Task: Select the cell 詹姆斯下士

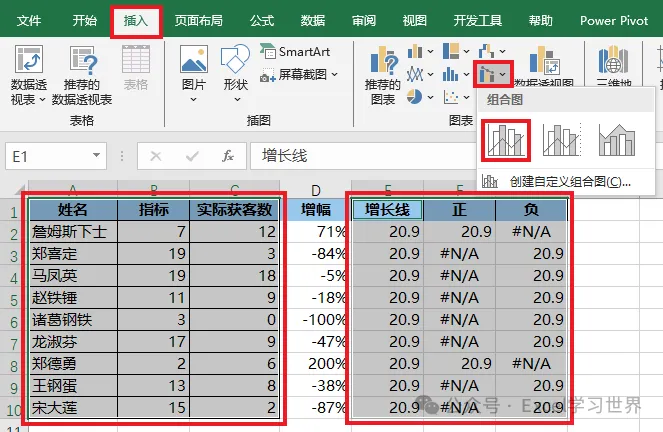Action: 73,232
